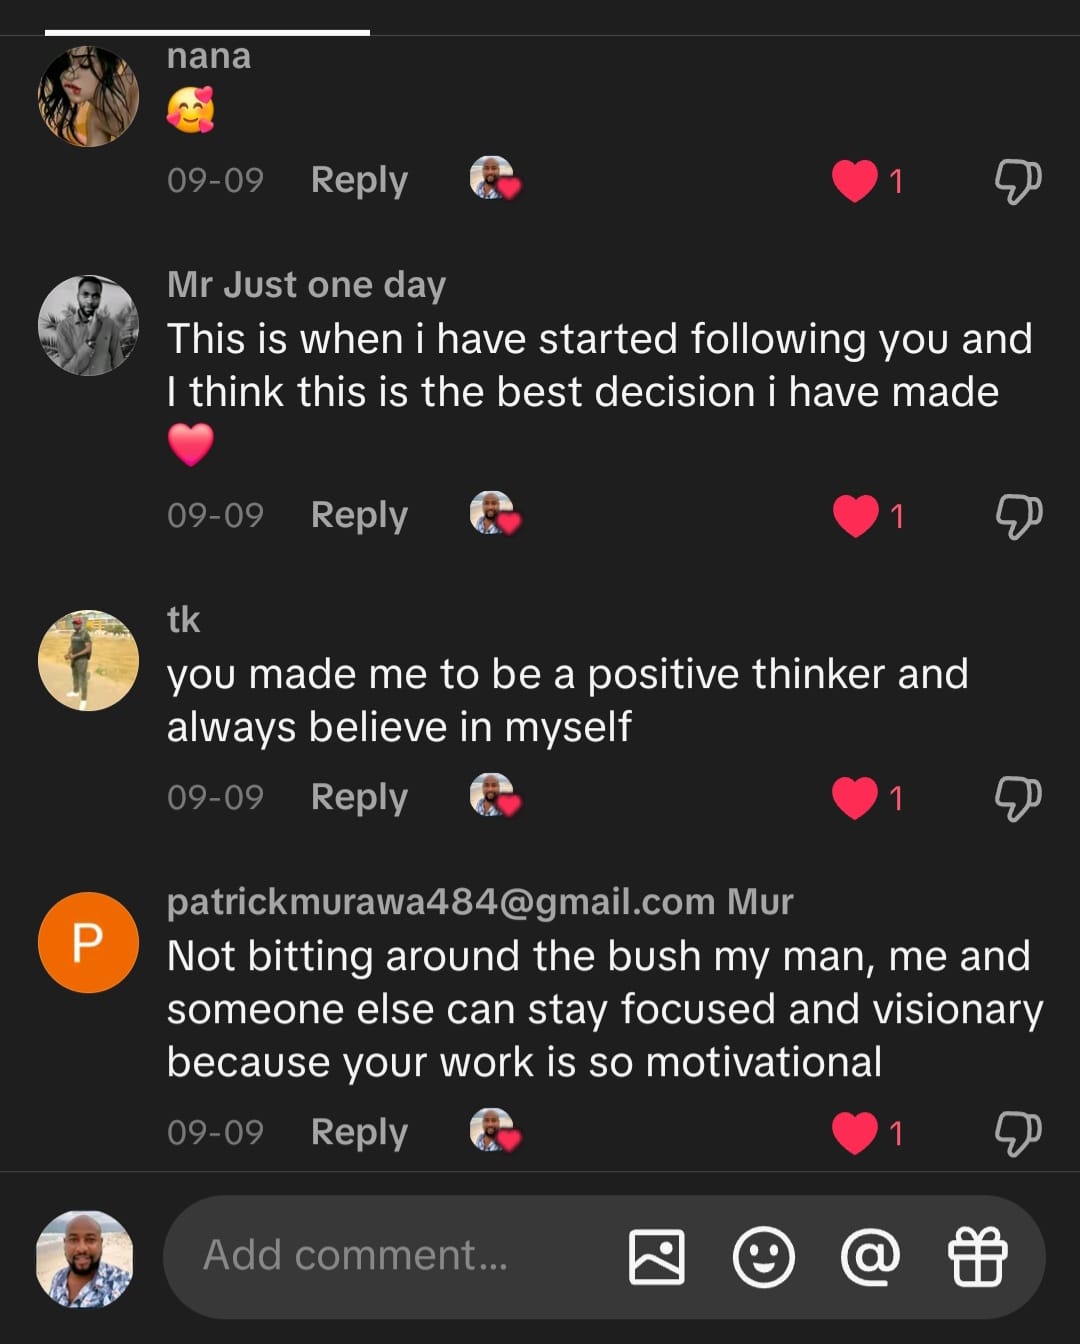1080x1344 pixels.
Task: Dislike tk's comment
Action: (1018, 798)
